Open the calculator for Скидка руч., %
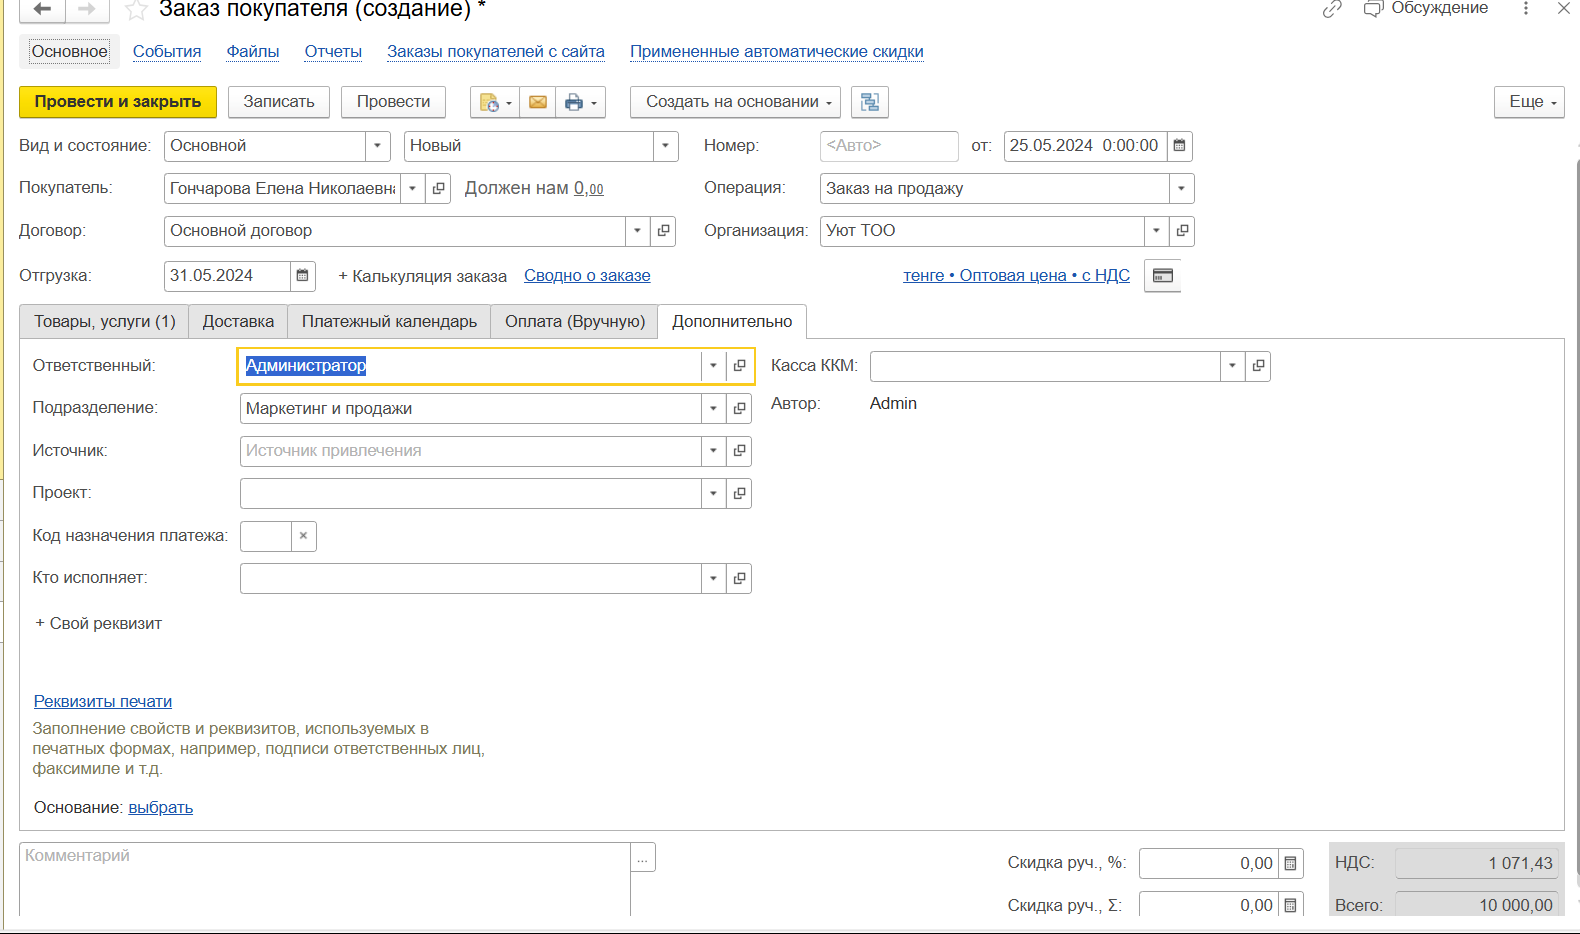The width and height of the screenshot is (1580, 934). click(1291, 864)
